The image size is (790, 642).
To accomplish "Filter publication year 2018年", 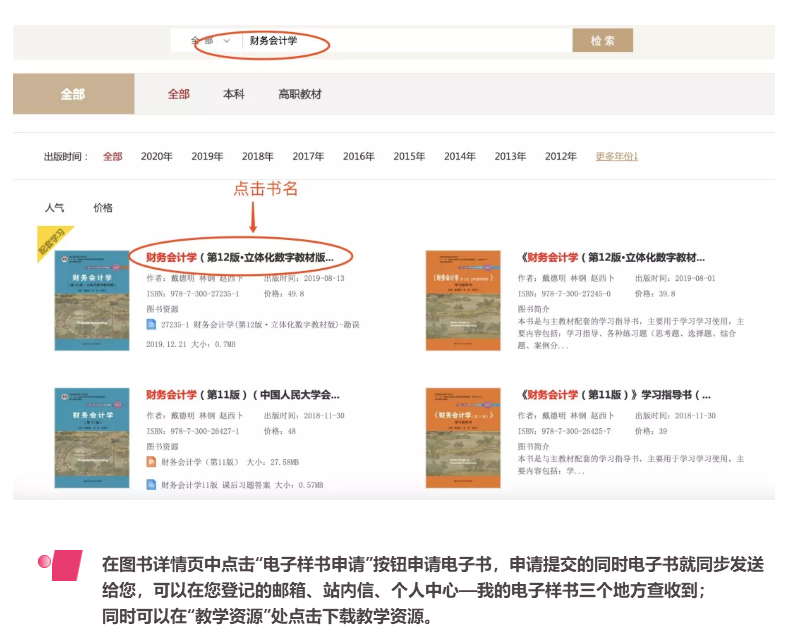I will (257, 156).
